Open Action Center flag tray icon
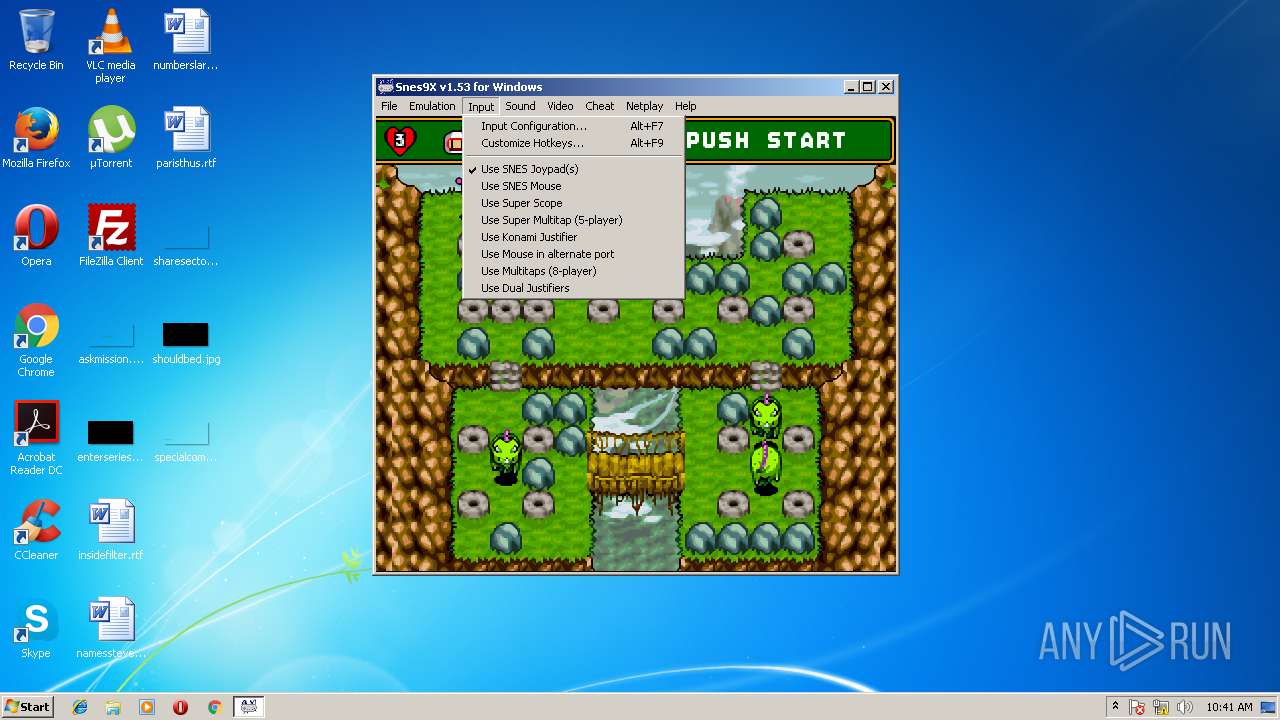The width and height of the screenshot is (1280, 720). pyautogui.click(x=1138, y=707)
